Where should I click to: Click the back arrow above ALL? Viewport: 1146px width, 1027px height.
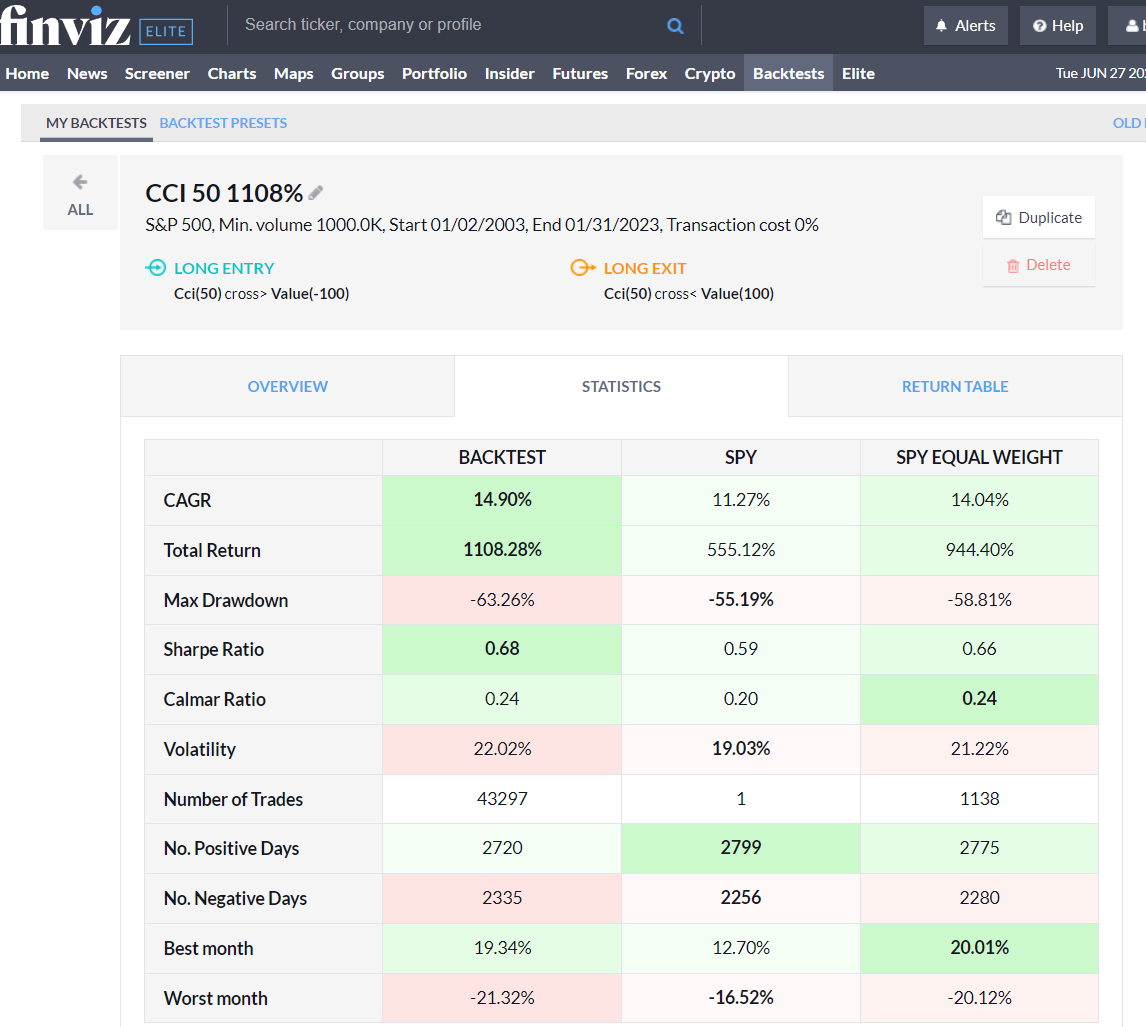[80, 182]
